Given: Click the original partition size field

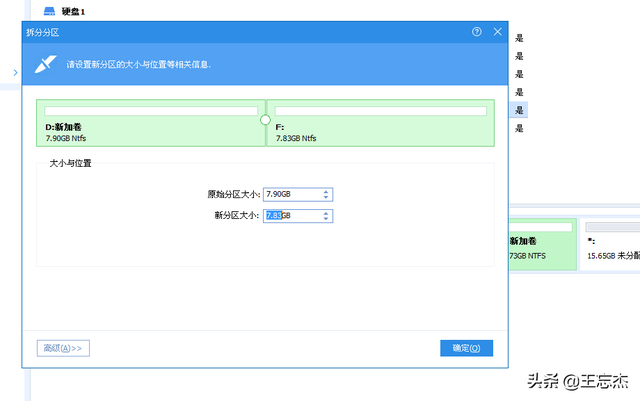Looking at the screenshot, I should click(x=298, y=194).
